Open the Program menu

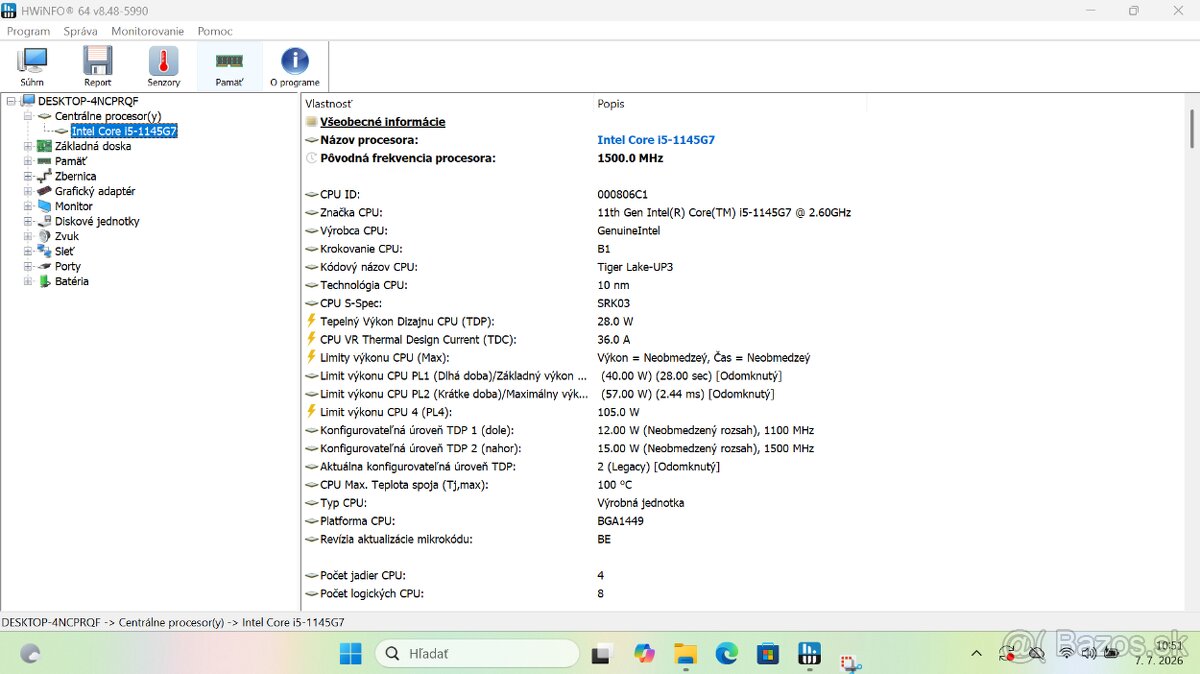pyautogui.click(x=28, y=31)
